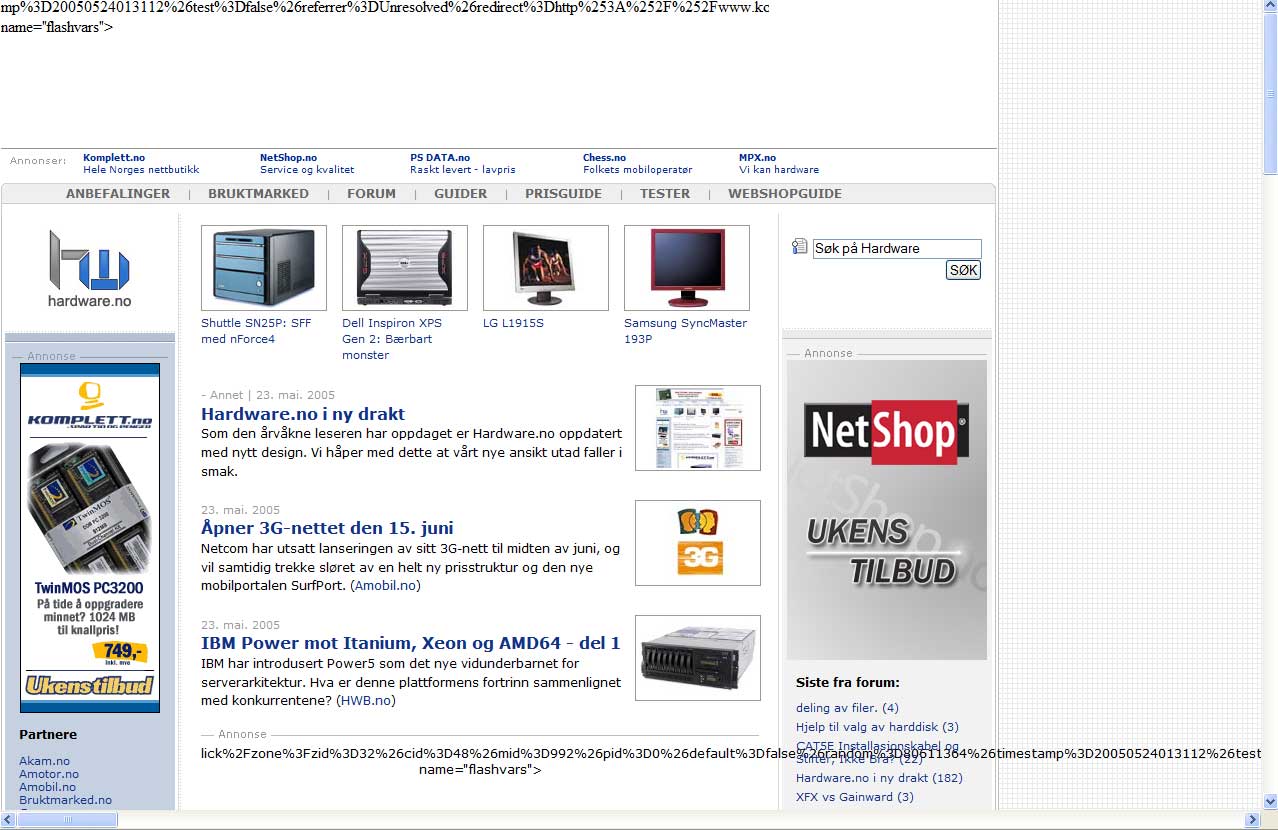Open PRISGUIDE from the navigation bar
The height and width of the screenshot is (830, 1278).
click(x=563, y=193)
